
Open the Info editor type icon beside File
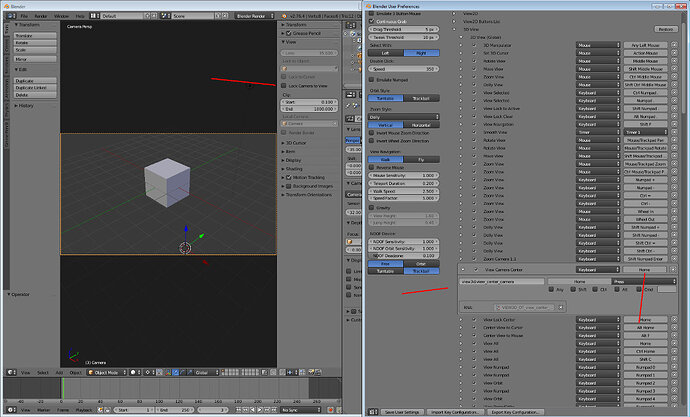11,16
